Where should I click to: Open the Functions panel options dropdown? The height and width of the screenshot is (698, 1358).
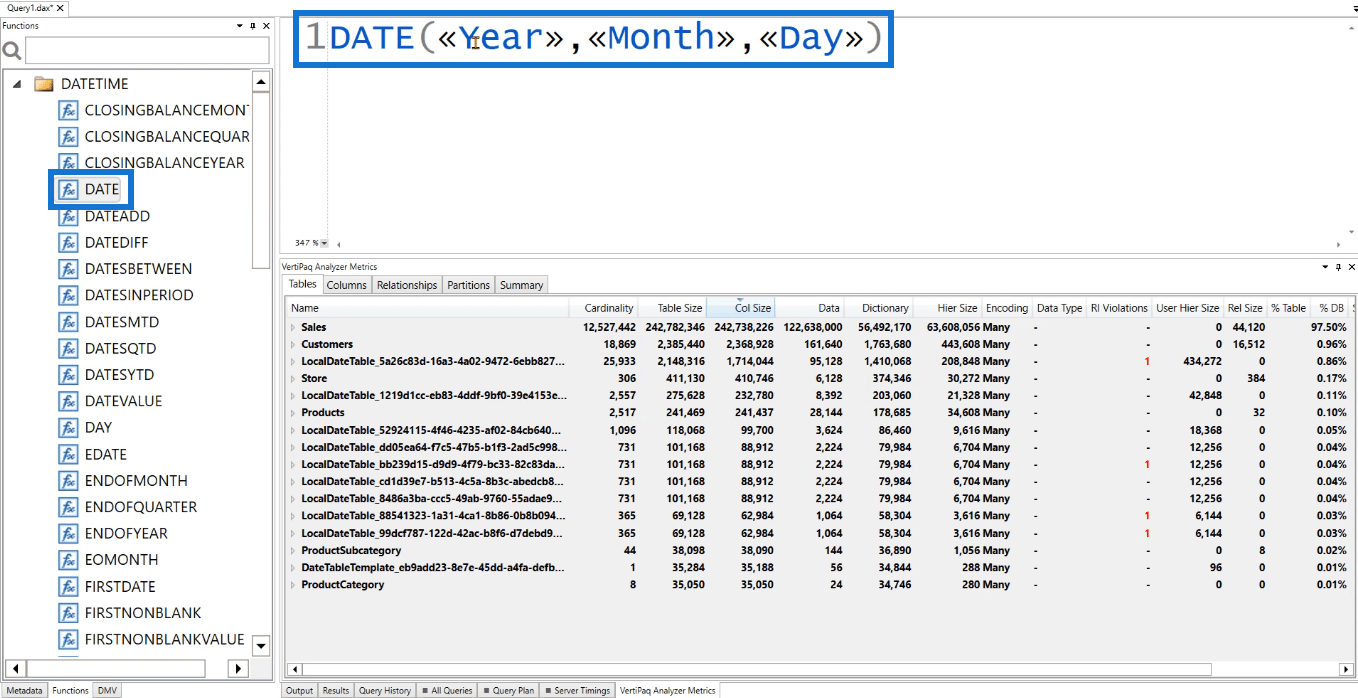coord(240,26)
